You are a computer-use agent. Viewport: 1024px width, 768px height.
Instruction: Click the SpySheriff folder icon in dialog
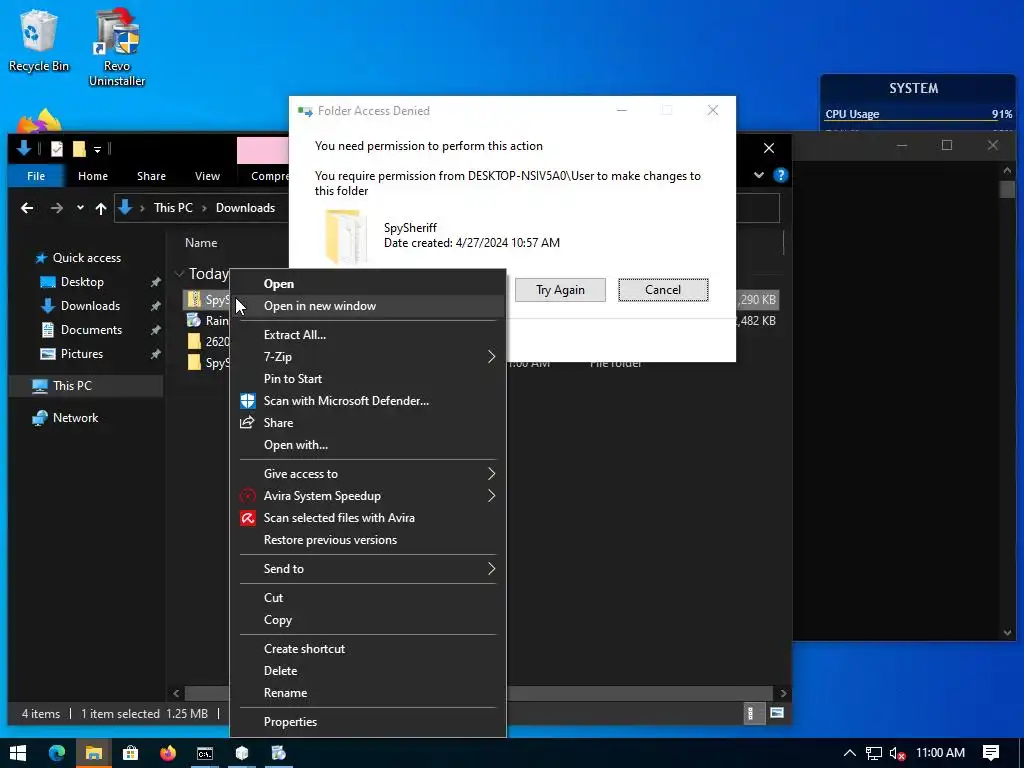pyautogui.click(x=345, y=236)
